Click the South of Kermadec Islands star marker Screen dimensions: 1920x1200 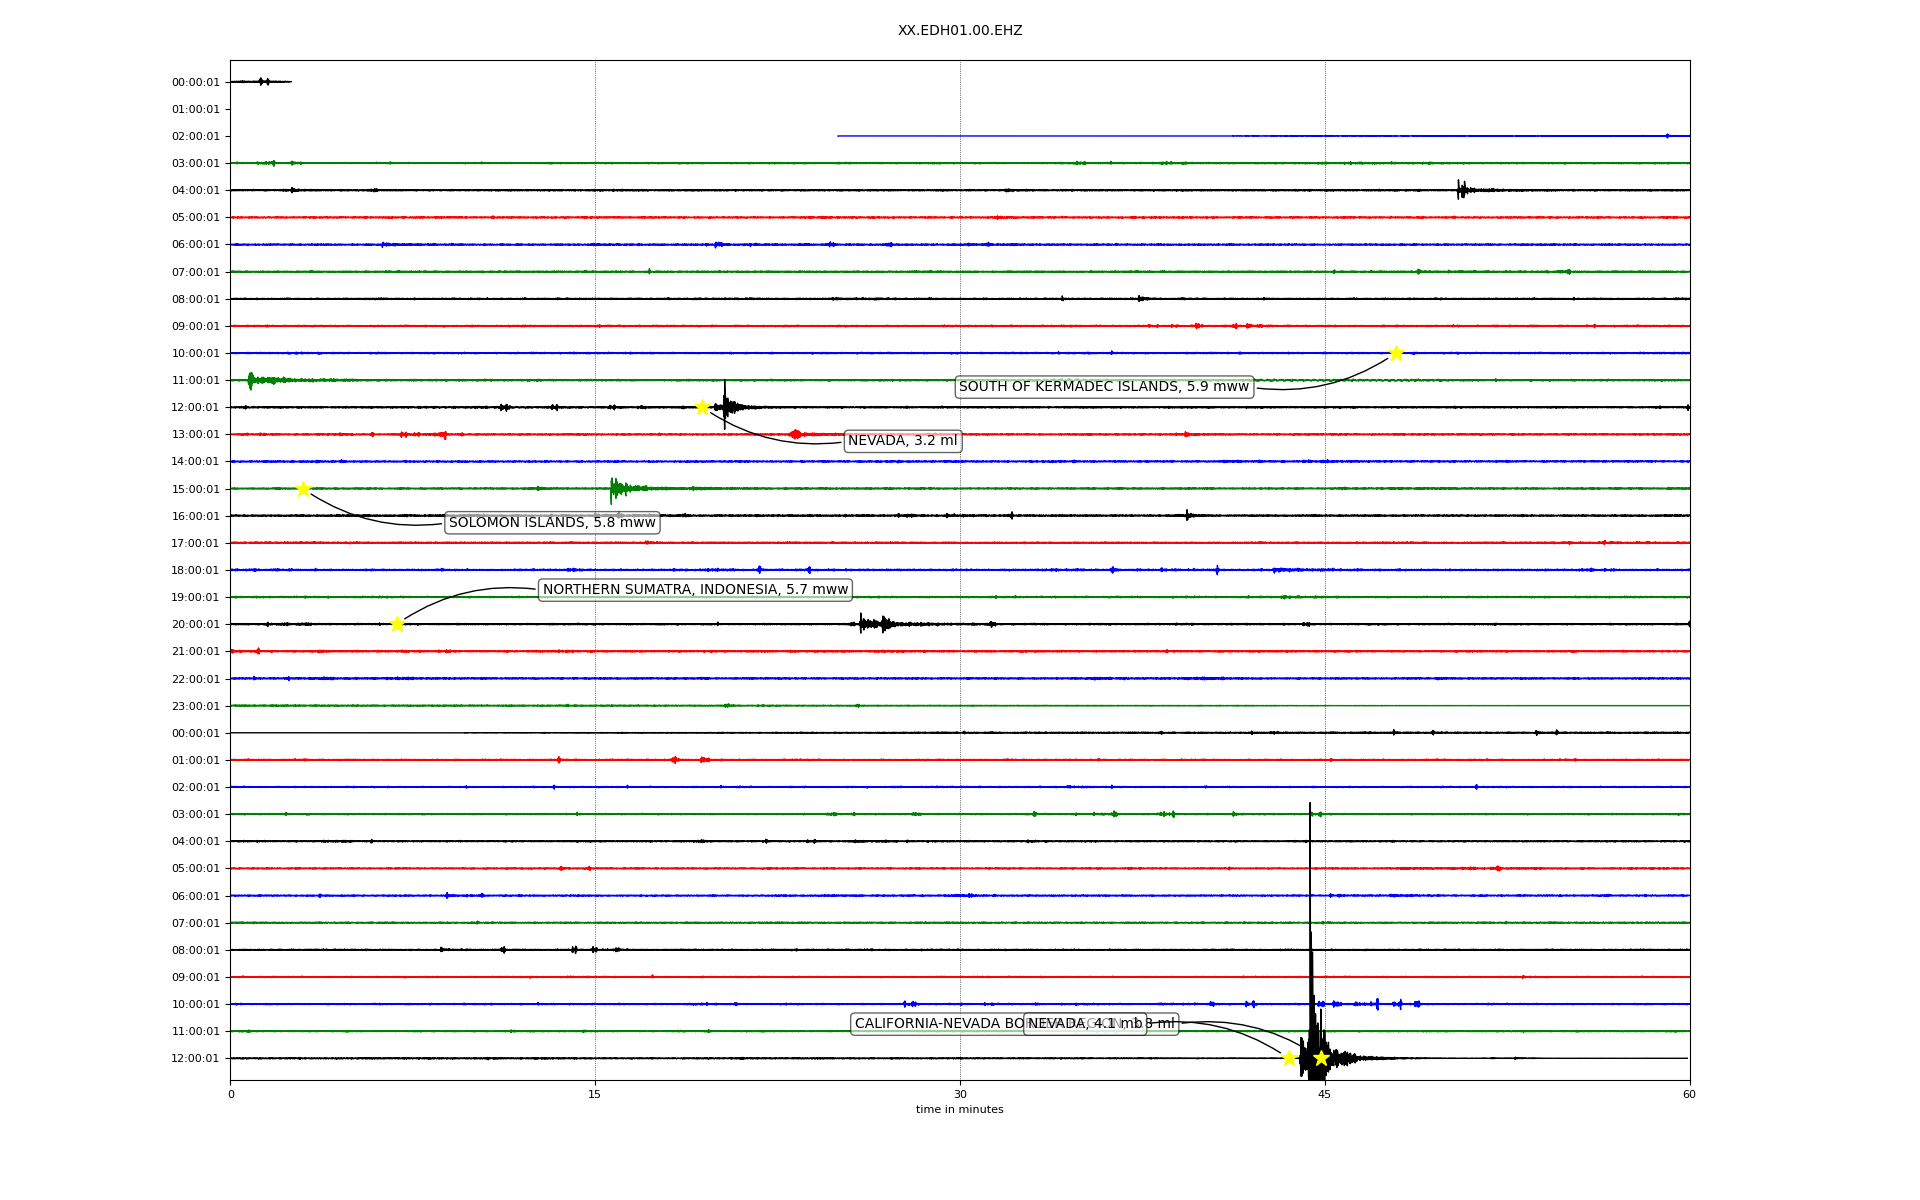(1396, 353)
